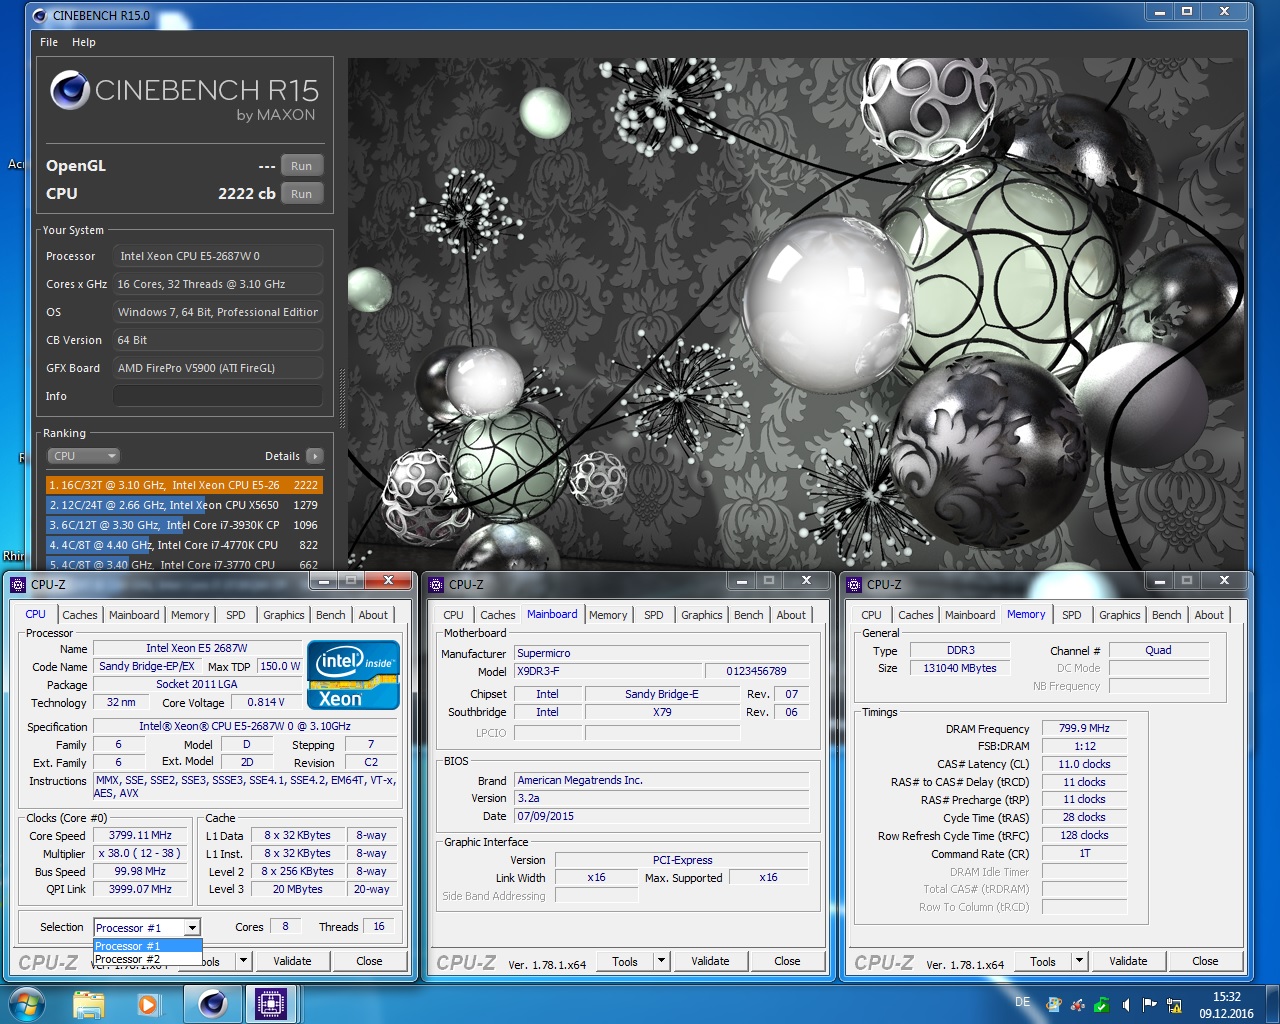Open Windows Explorer from the taskbar
Screen dimensions: 1280x1024
pyautogui.click(x=89, y=1004)
